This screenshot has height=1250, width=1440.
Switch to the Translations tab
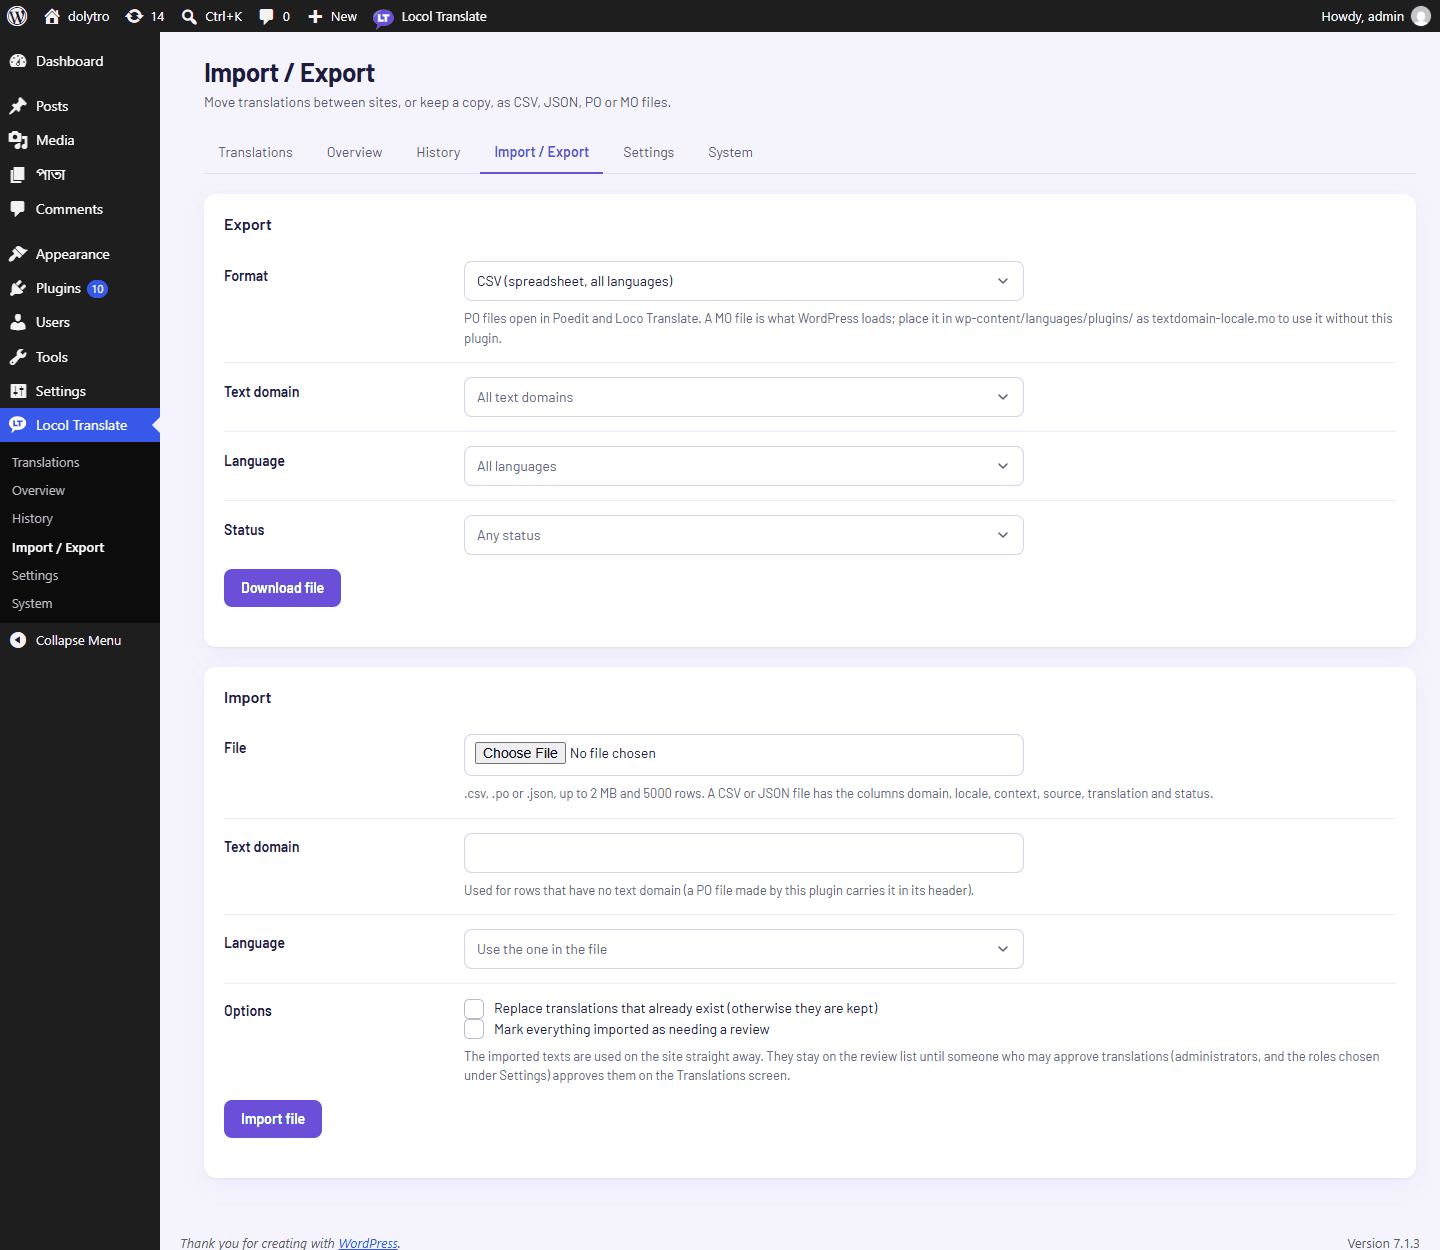255,152
